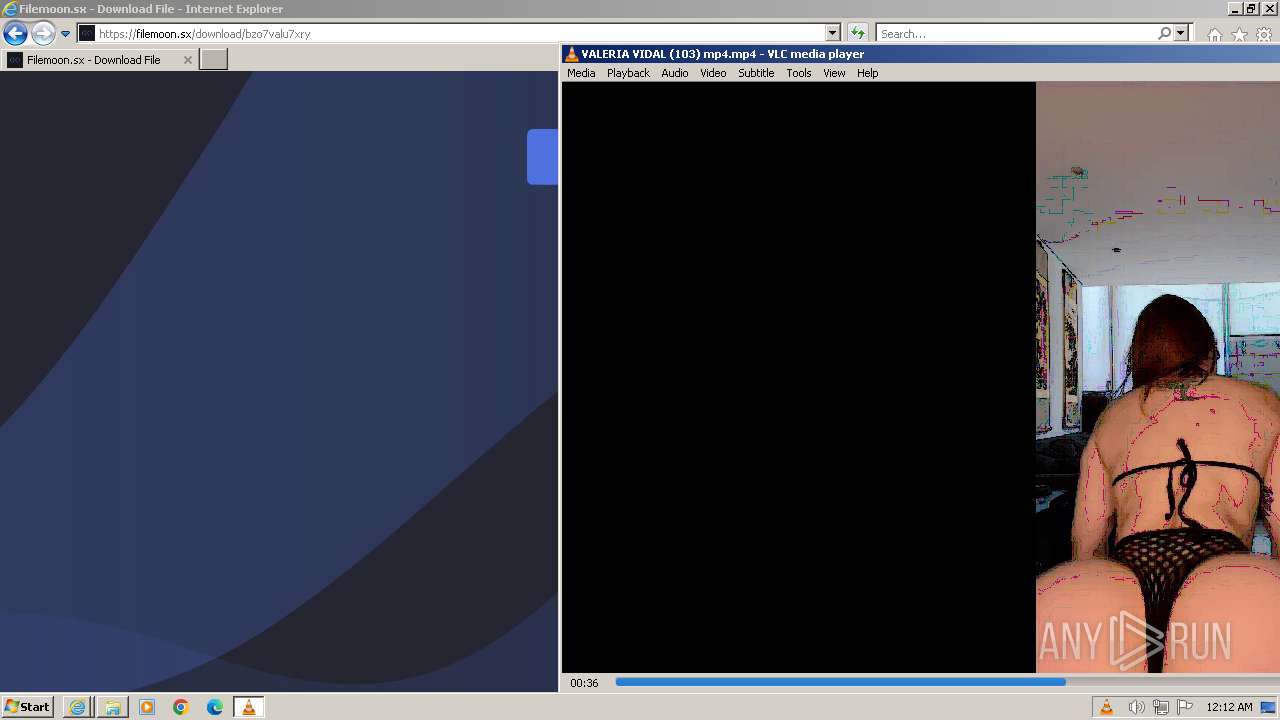Select the Filemoon.sx - Download File tab
1280x720 pixels.
[99, 60]
